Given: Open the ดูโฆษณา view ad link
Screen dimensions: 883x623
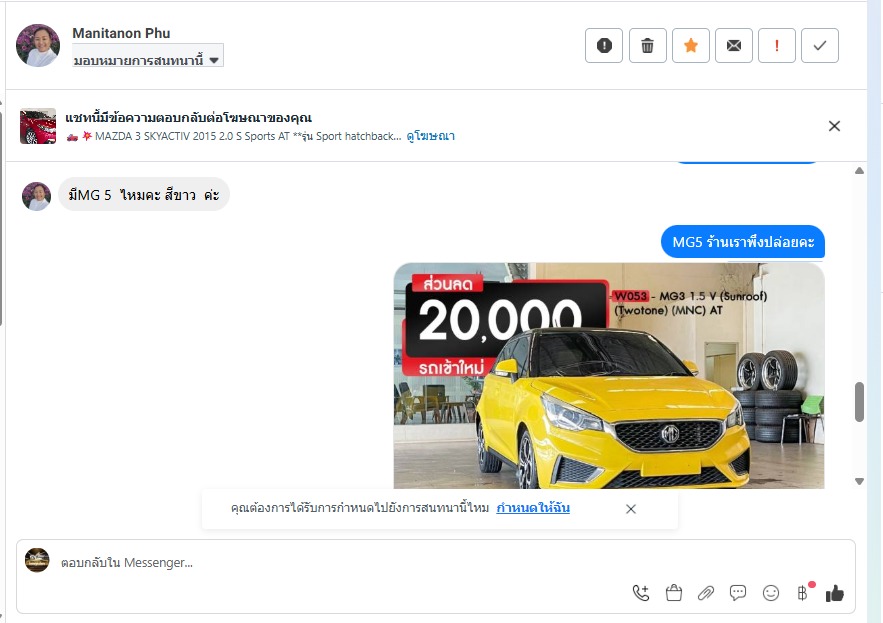Looking at the screenshot, I should (431, 136).
